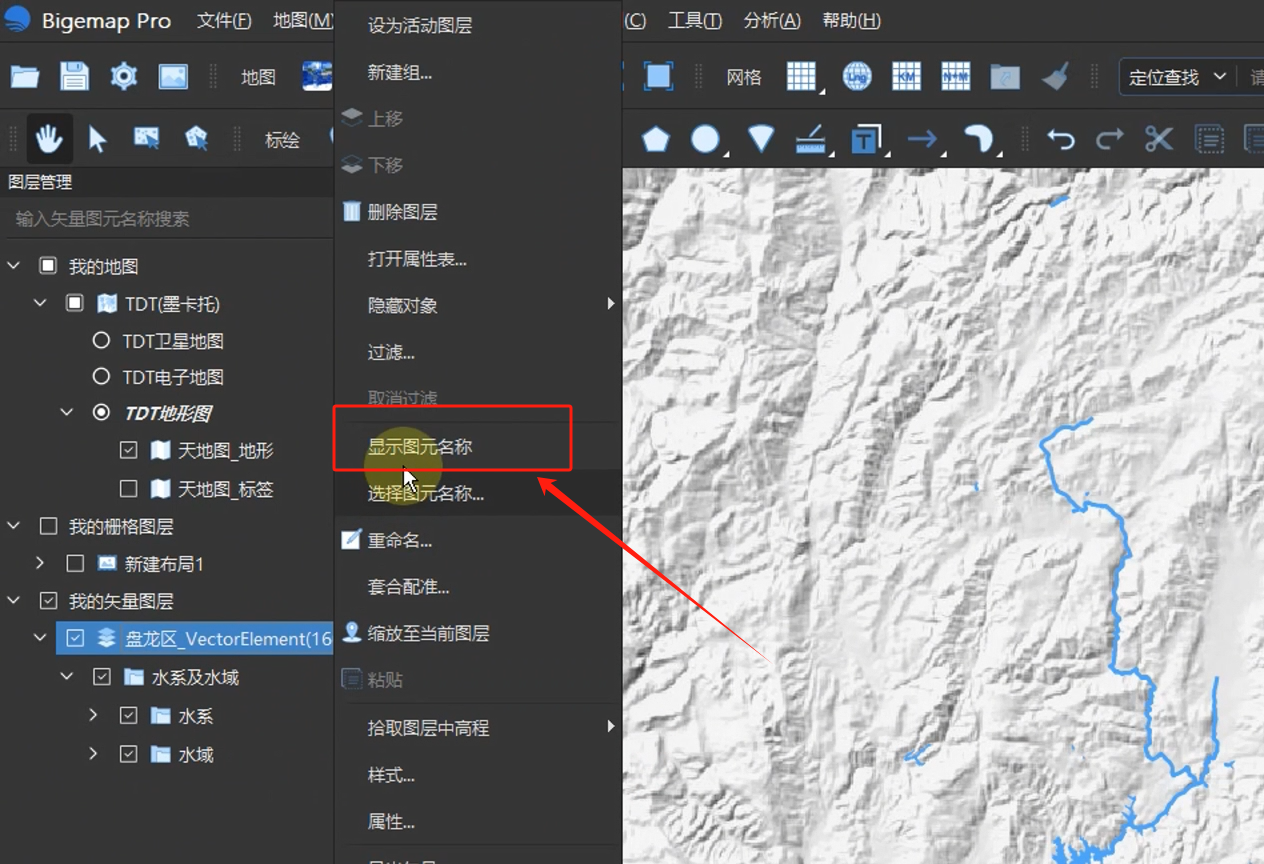Select the text label T tool
Screen dimensions: 1264x864
coord(867,139)
